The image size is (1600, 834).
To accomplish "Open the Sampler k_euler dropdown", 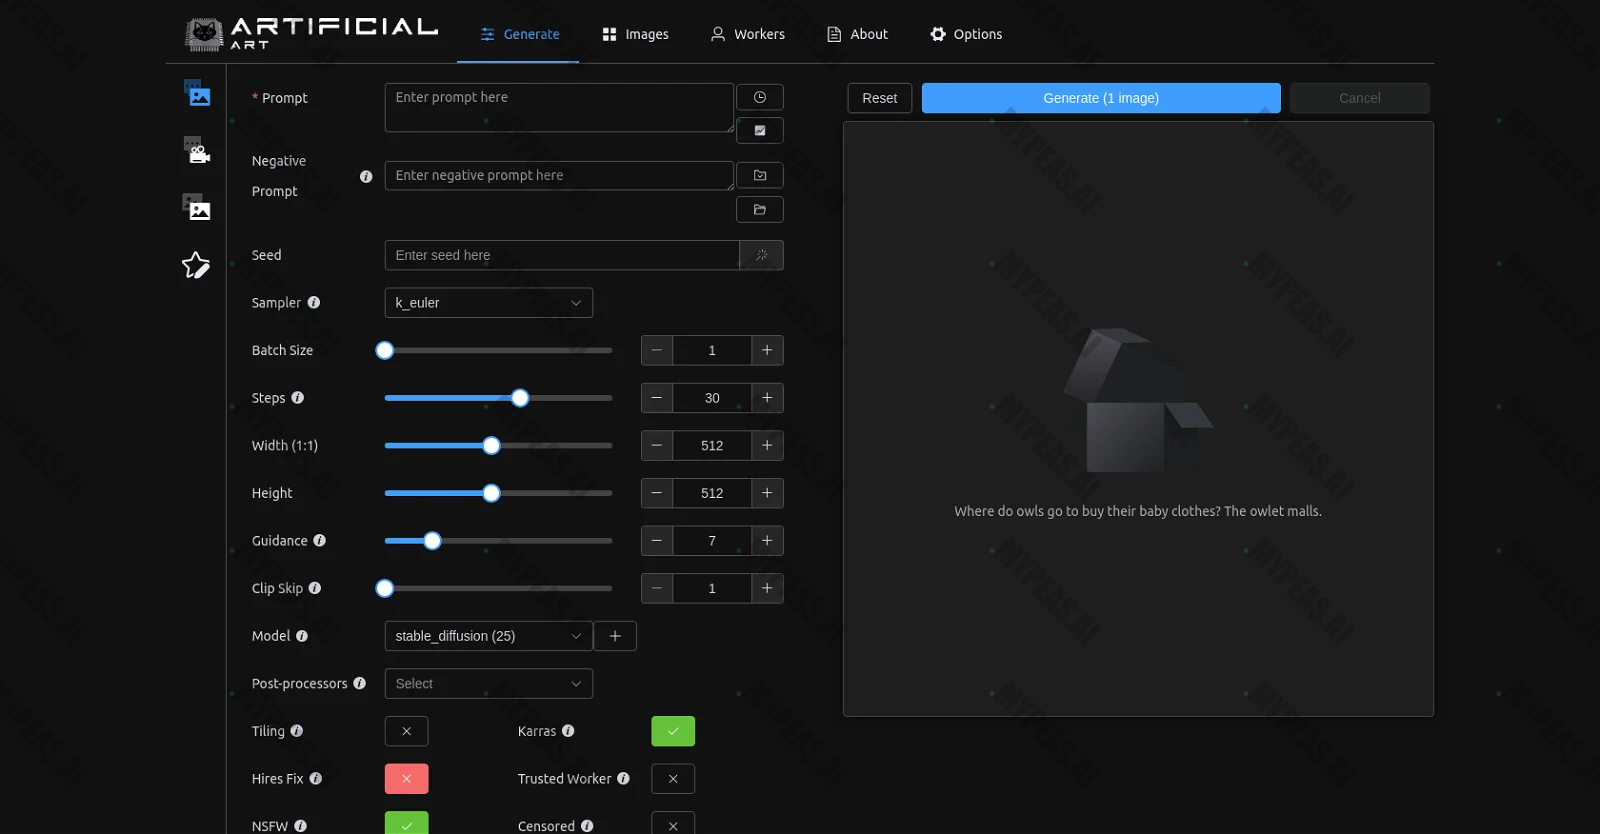I will pos(489,303).
